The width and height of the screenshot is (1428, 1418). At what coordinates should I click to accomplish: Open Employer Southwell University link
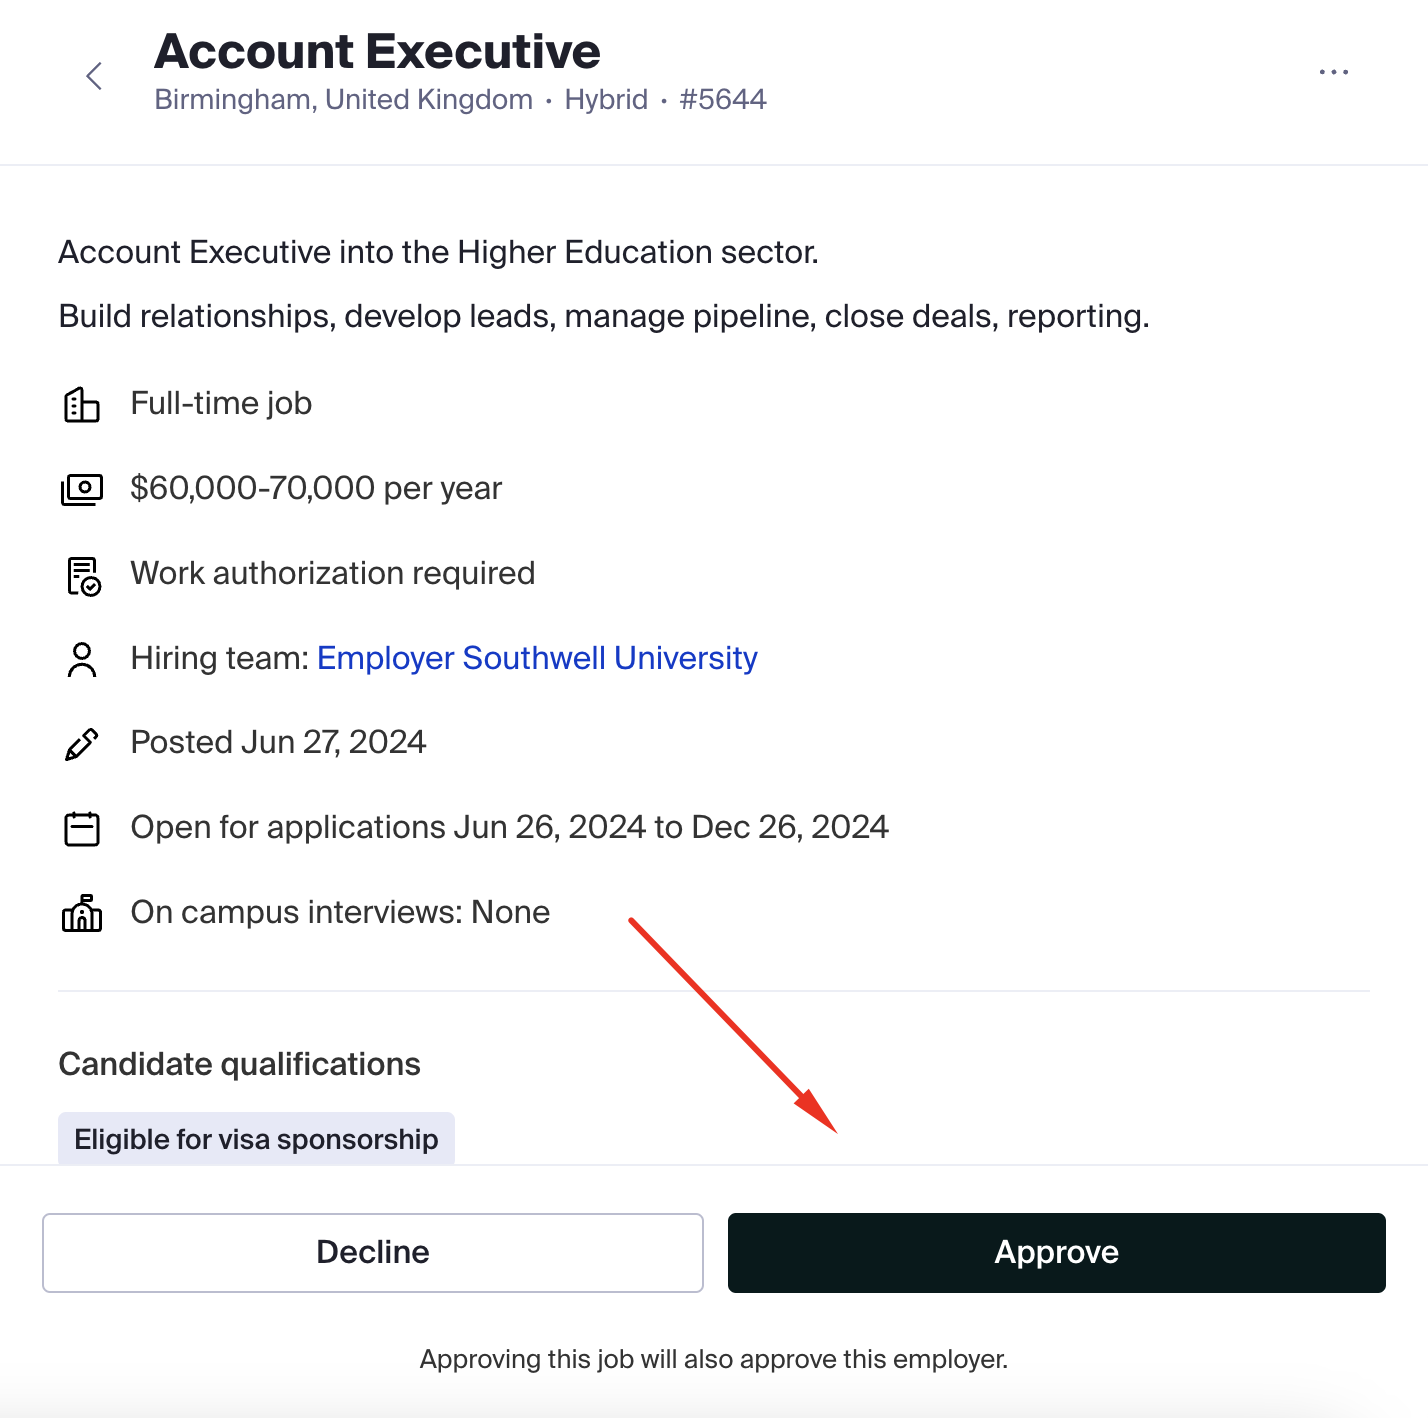pyautogui.click(x=537, y=658)
